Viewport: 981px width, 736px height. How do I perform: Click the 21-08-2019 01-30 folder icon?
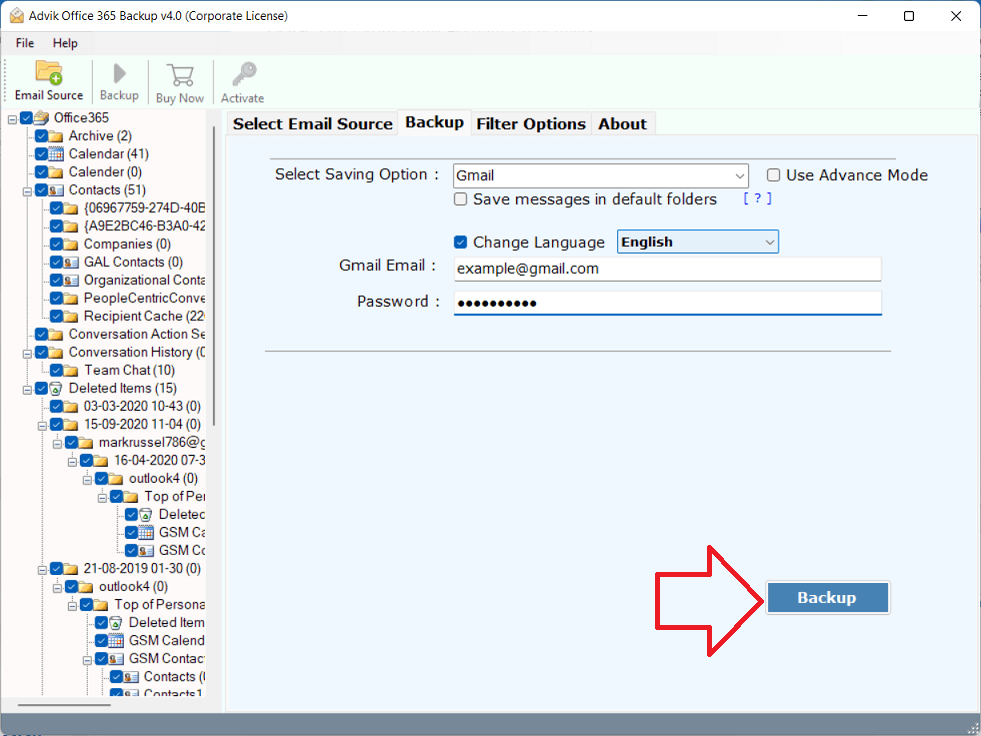coord(71,569)
